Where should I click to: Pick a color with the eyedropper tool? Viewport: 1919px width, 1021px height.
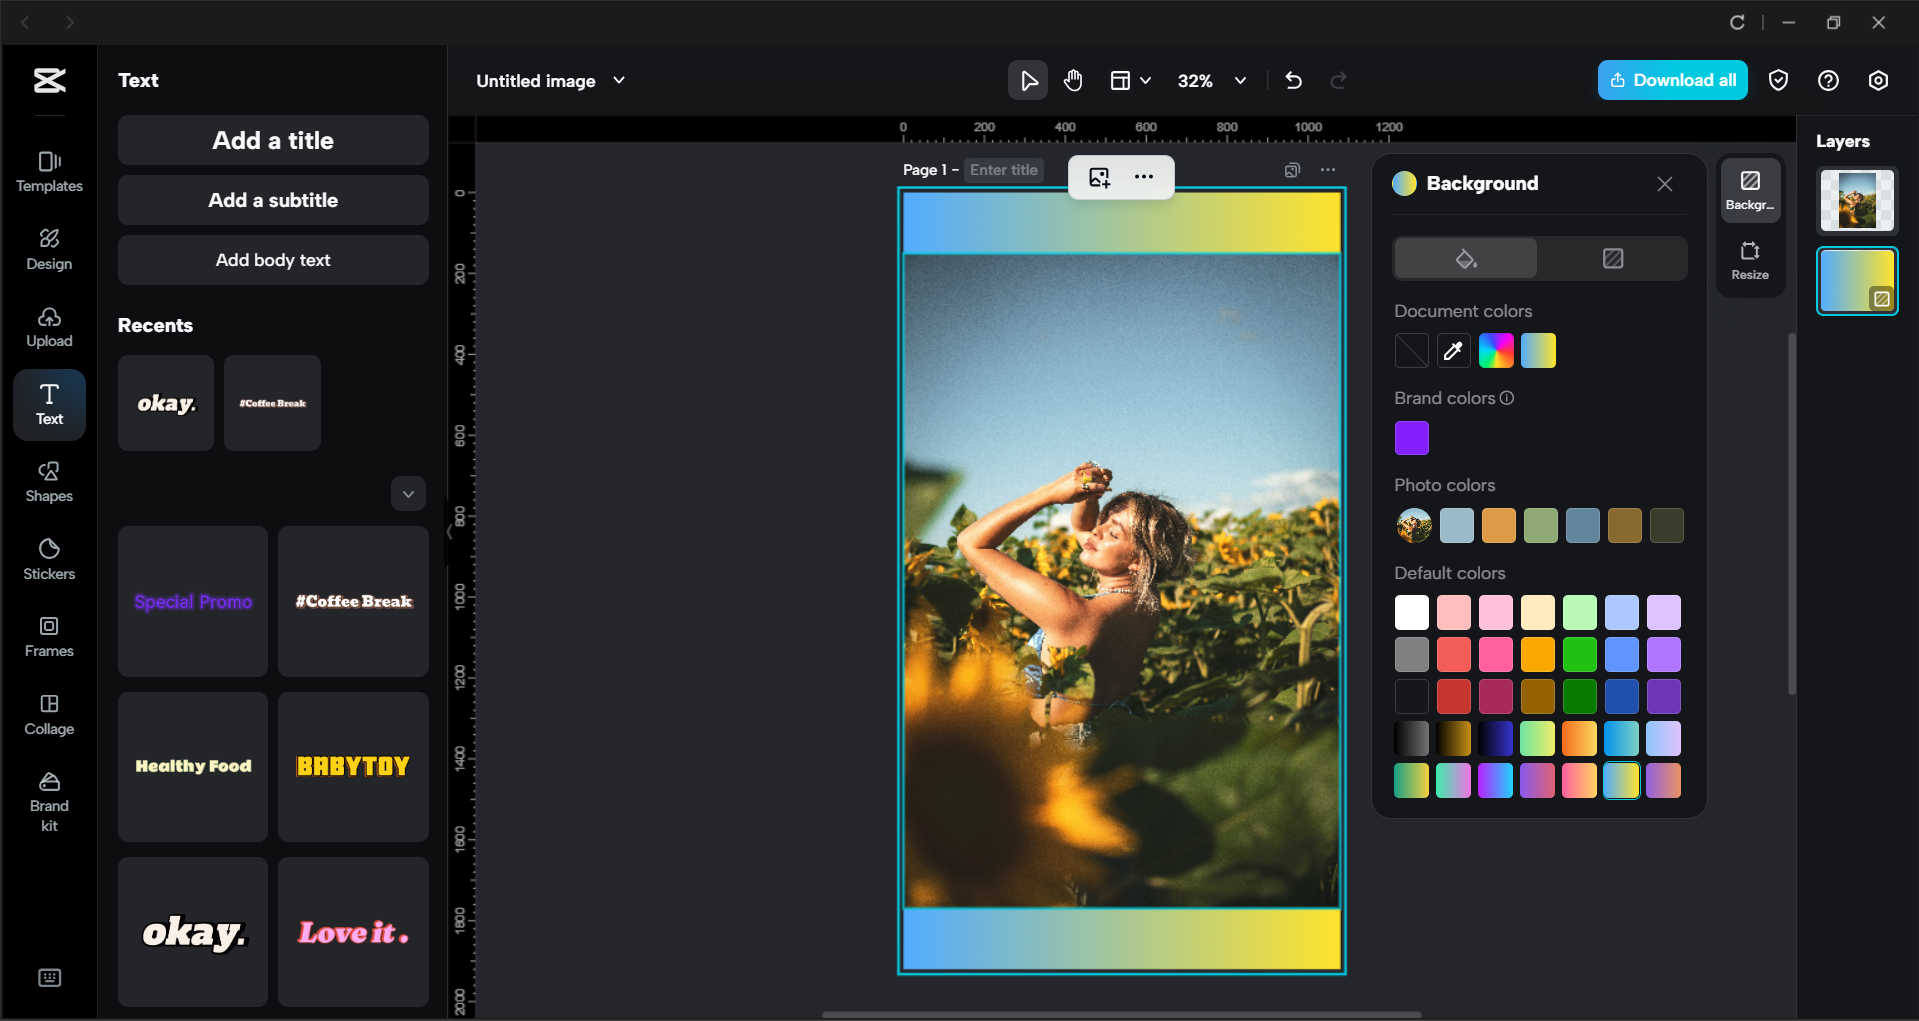pyautogui.click(x=1453, y=350)
